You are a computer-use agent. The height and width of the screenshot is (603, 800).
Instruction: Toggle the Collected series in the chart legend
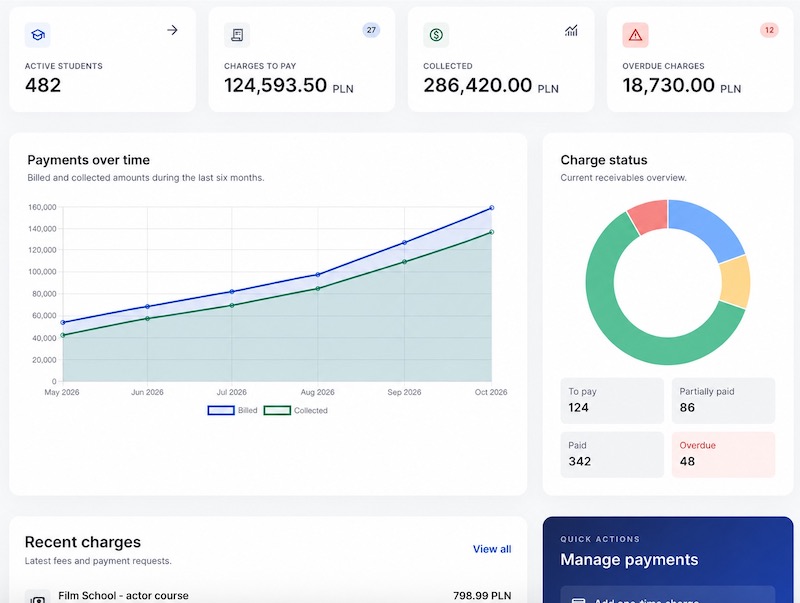coord(296,410)
